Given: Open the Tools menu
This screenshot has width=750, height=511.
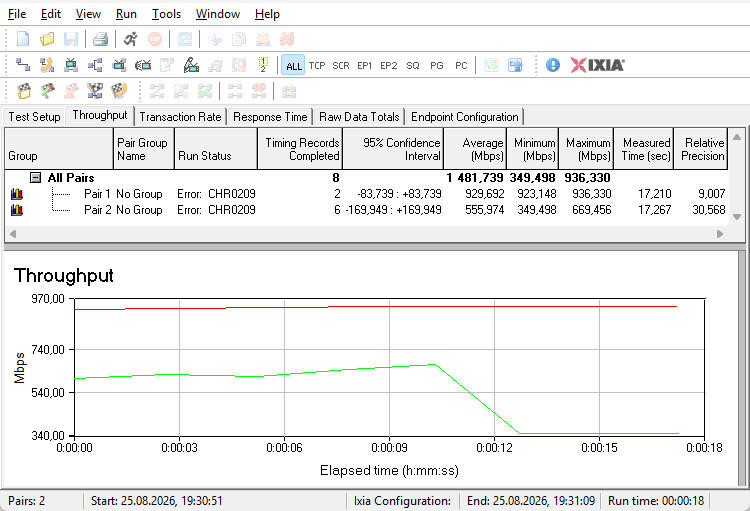Looking at the screenshot, I should pos(166,14).
